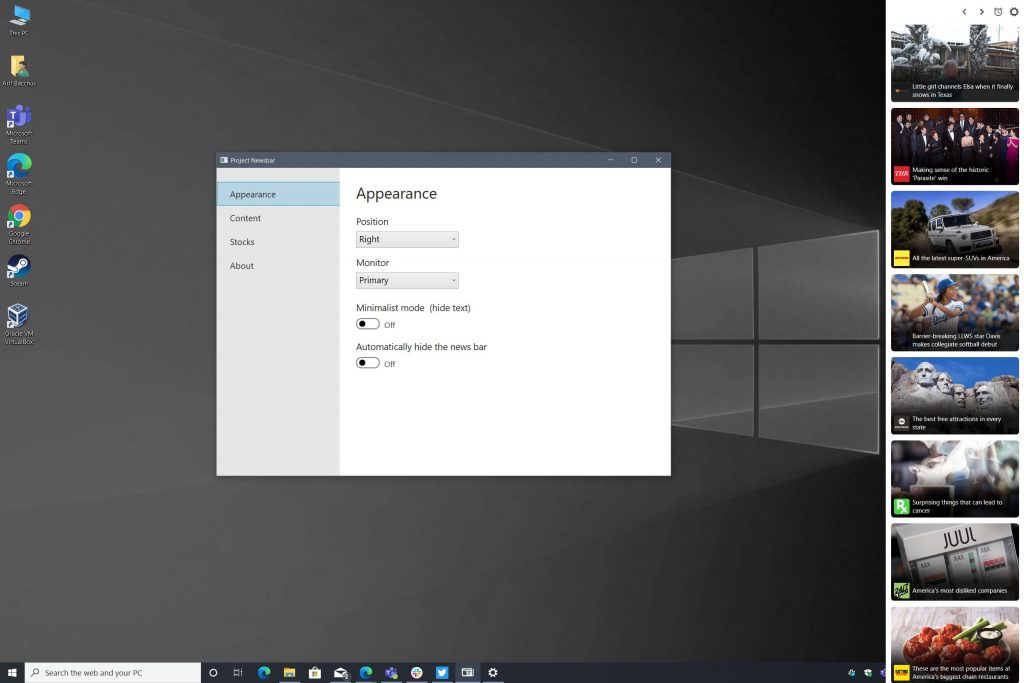Toggle Minimalist mode switch
The width and height of the screenshot is (1024, 683).
tap(368, 324)
